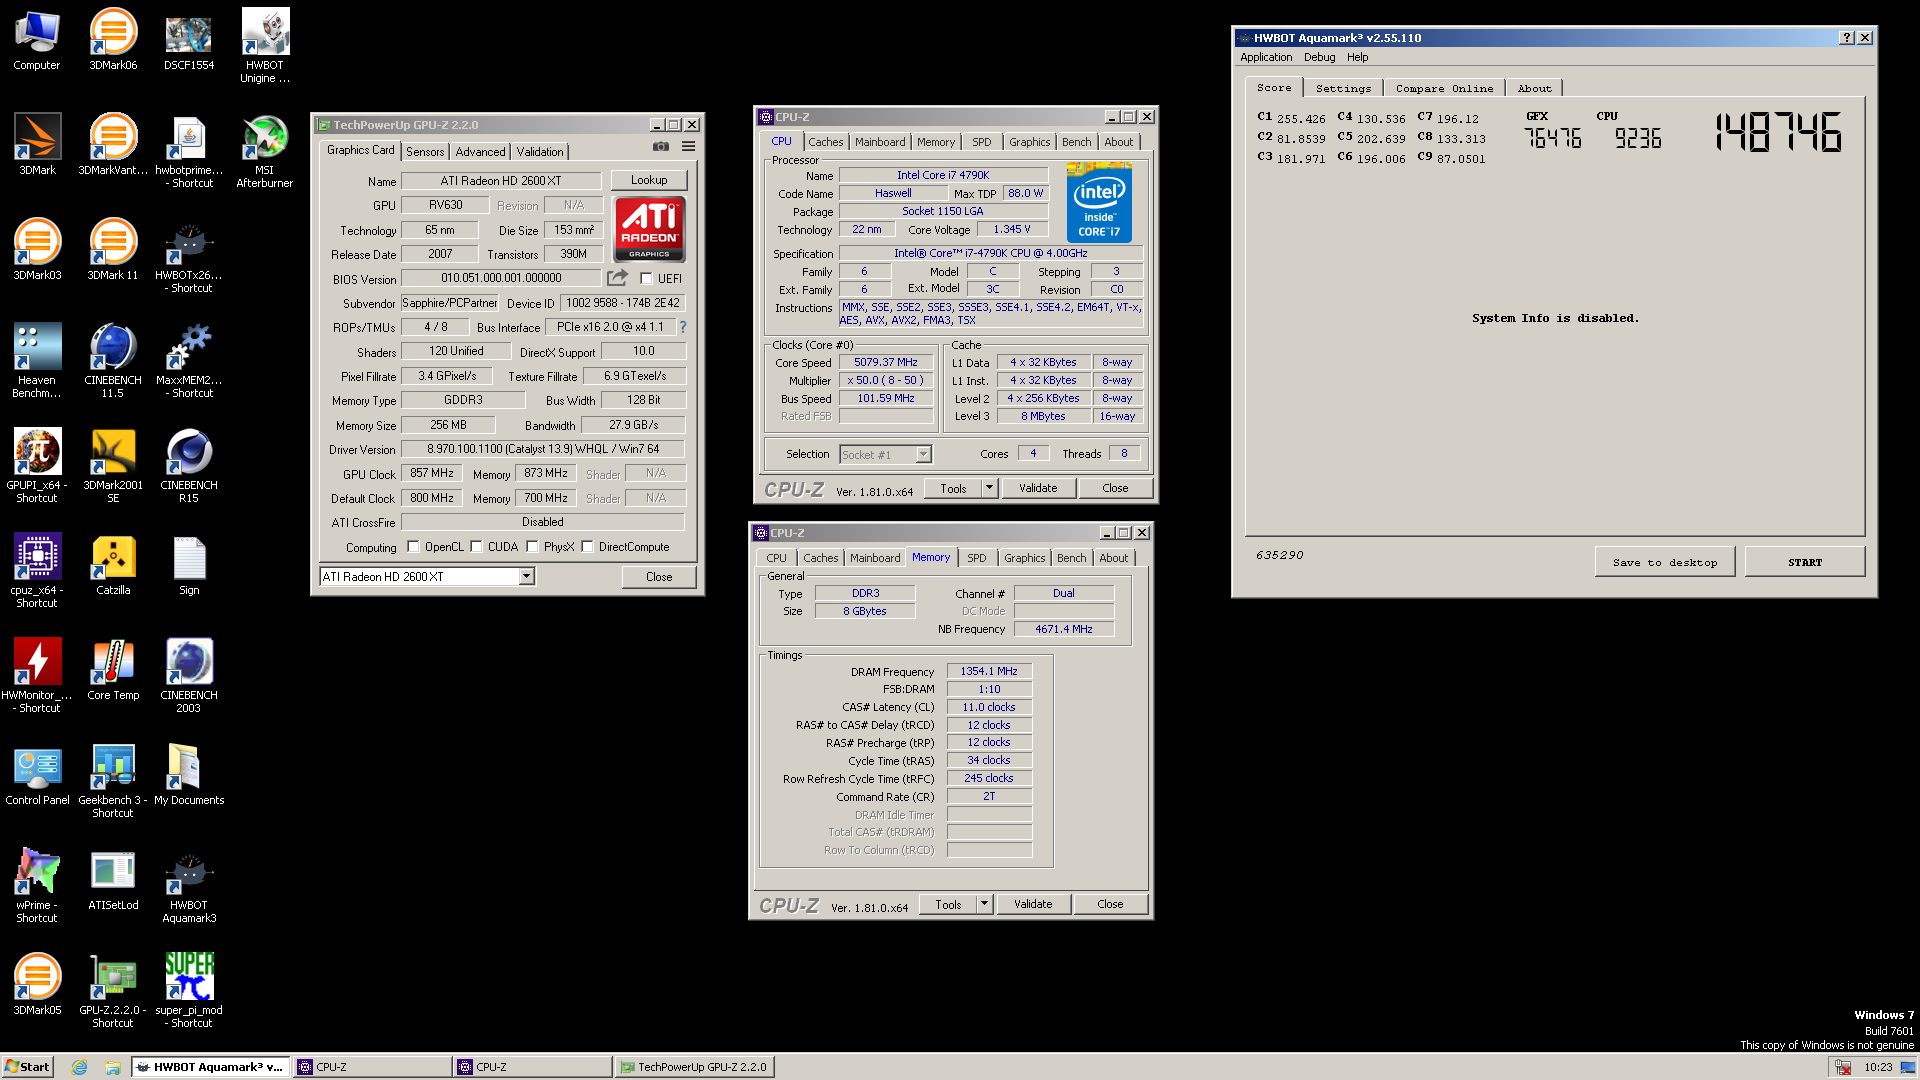The height and width of the screenshot is (1080, 1920).
Task: Switch to TechPowerUp GPU-Z taskbar button
Action: (694, 1067)
